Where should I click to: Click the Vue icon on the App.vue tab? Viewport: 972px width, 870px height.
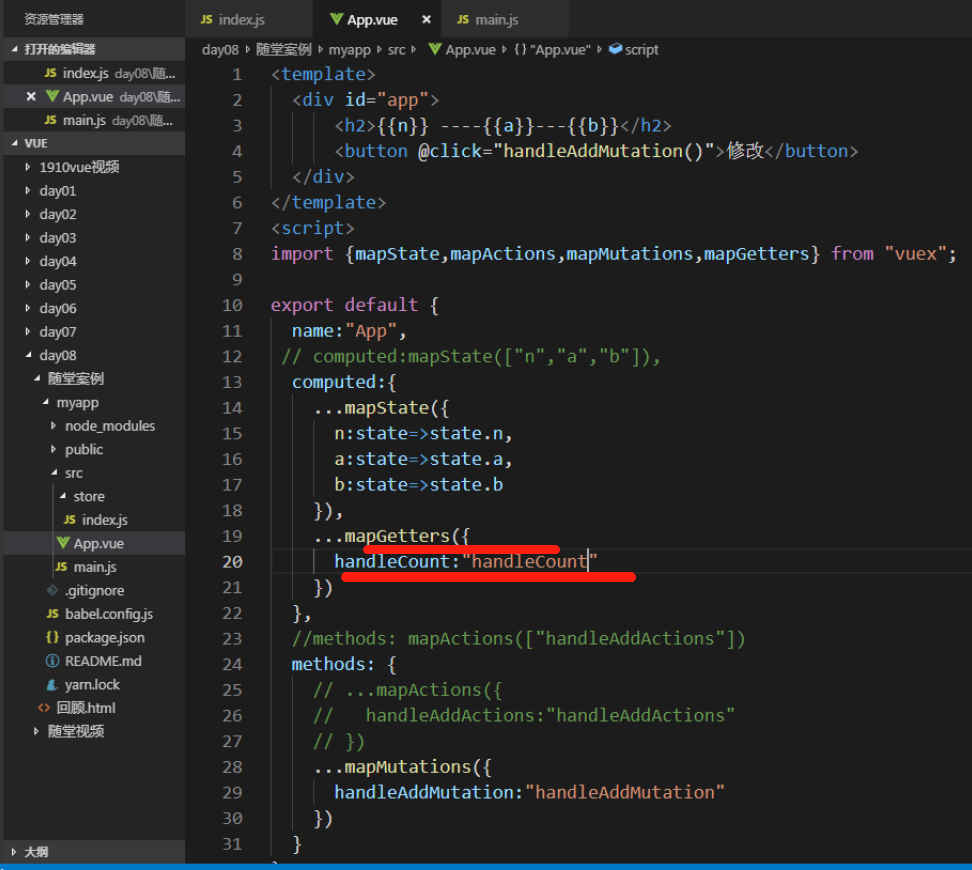[337, 19]
